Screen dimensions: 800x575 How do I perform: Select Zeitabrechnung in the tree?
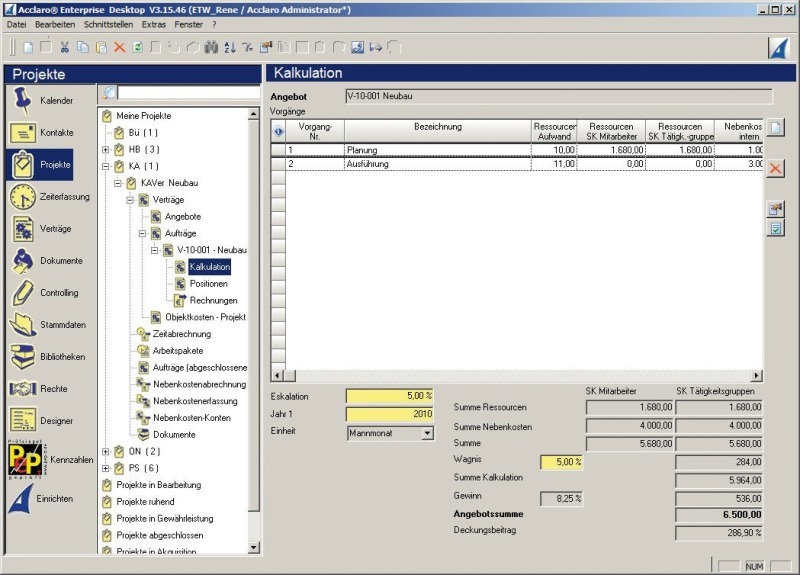pyautogui.click(x=182, y=334)
